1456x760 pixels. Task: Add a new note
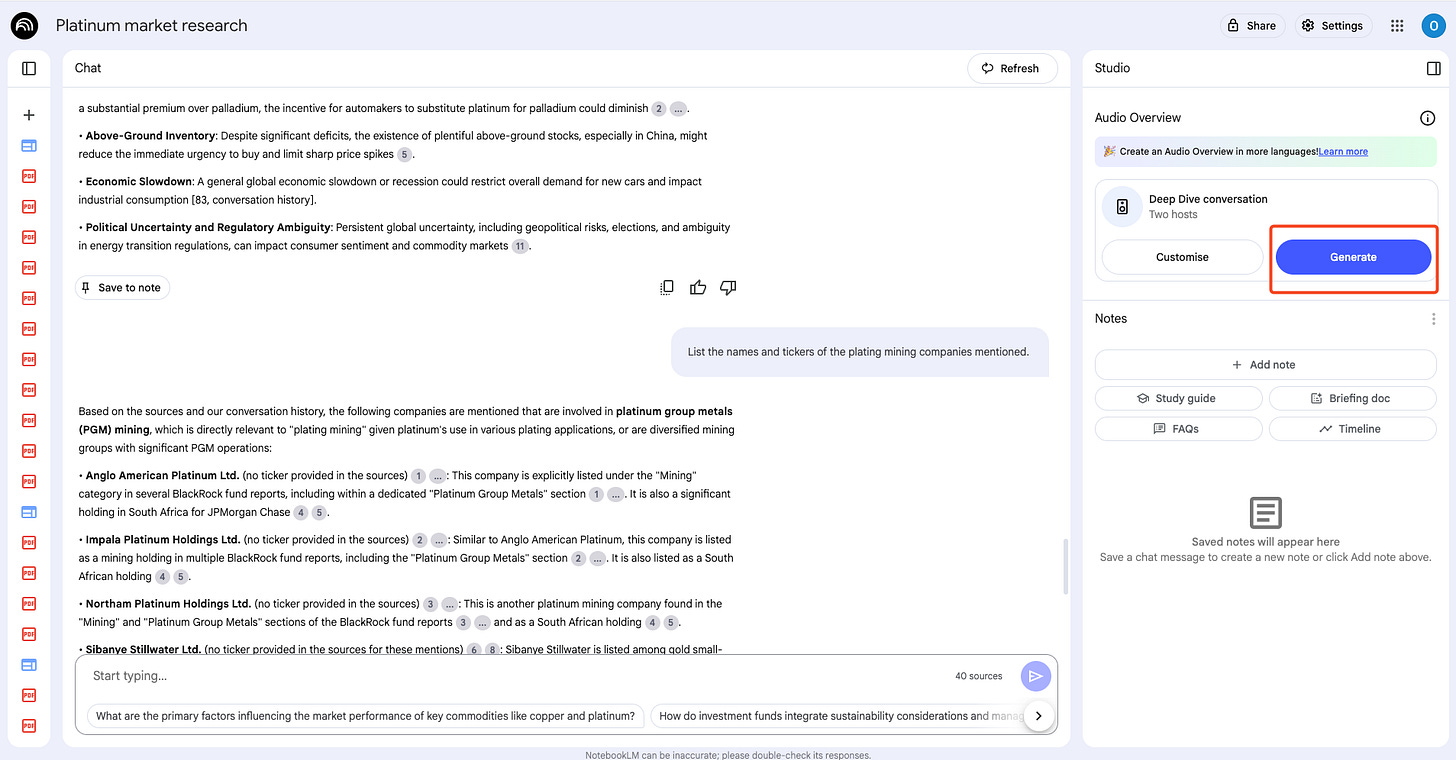(x=1265, y=365)
